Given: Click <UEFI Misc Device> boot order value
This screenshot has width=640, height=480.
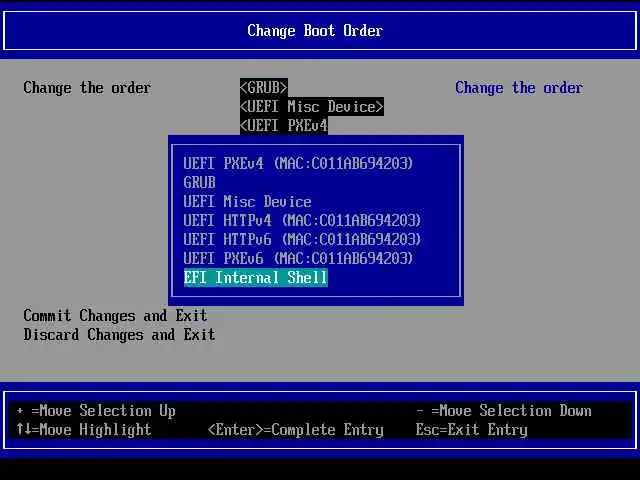Looking at the screenshot, I should pyautogui.click(x=311, y=107).
